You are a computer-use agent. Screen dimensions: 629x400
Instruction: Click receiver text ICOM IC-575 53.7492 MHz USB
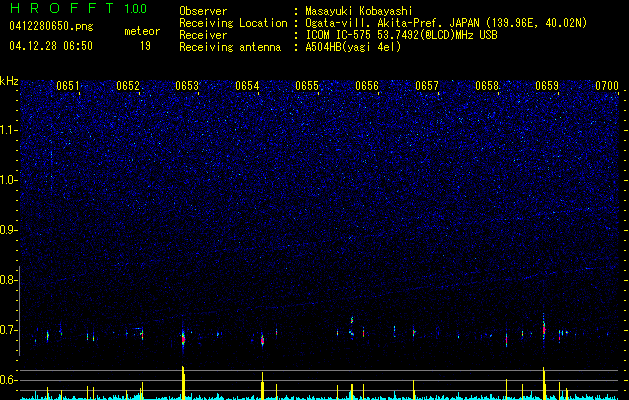pyautogui.click(x=401, y=35)
